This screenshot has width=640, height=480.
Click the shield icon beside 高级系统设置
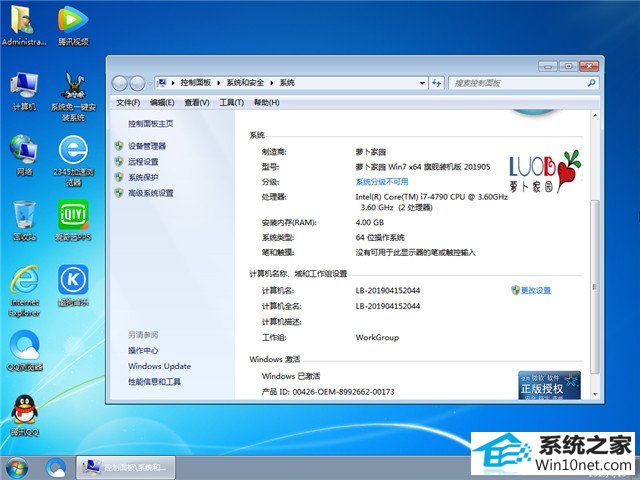(x=119, y=192)
